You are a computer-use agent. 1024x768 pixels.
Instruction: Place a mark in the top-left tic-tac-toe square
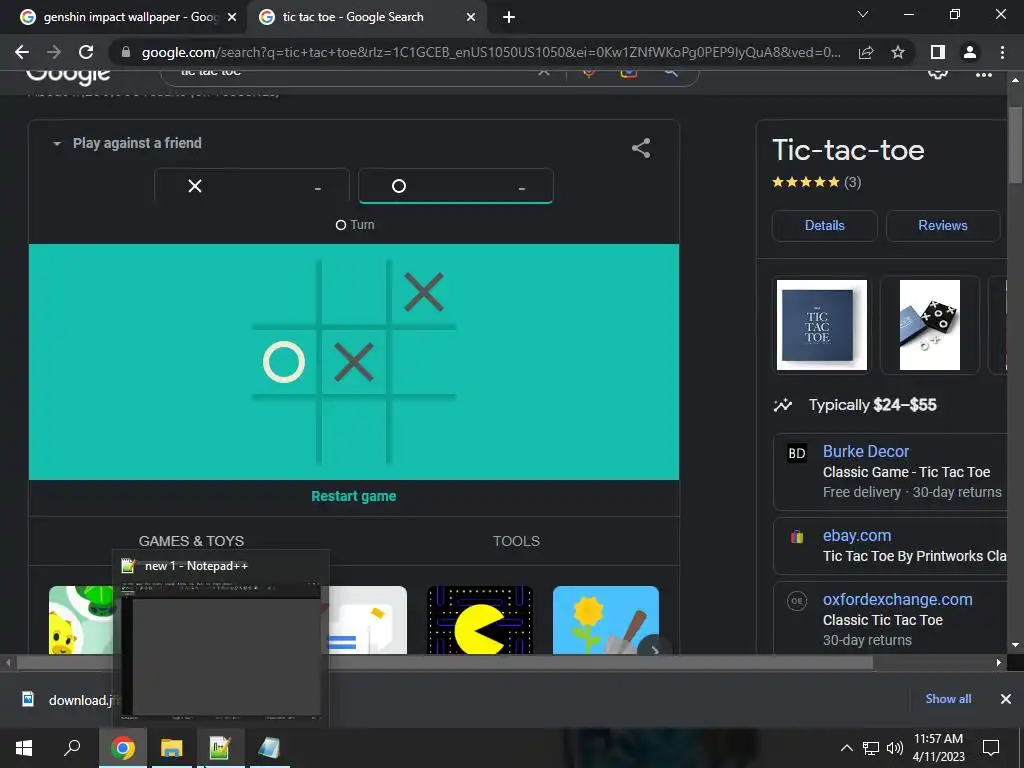pyautogui.click(x=285, y=293)
